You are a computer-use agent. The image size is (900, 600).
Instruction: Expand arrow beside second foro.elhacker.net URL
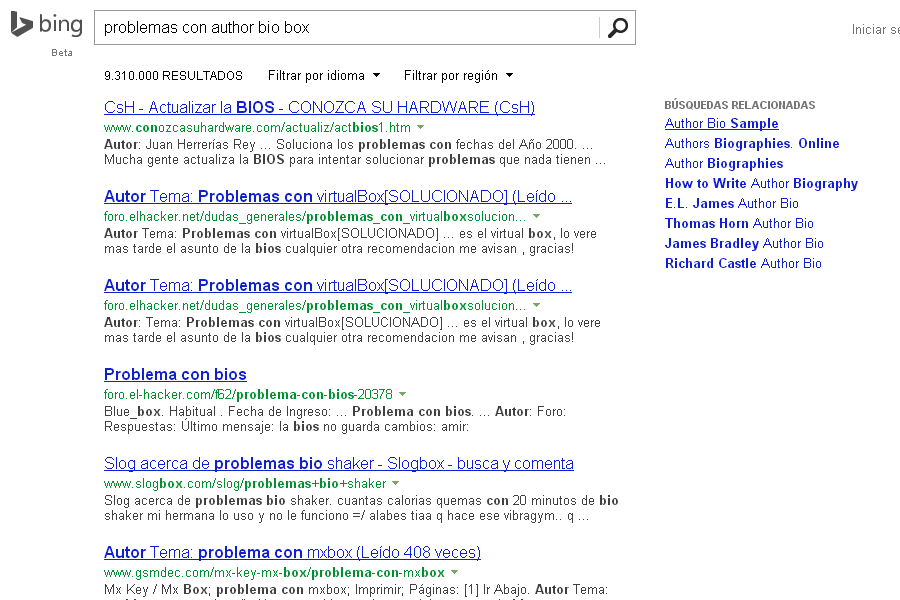(537, 305)
